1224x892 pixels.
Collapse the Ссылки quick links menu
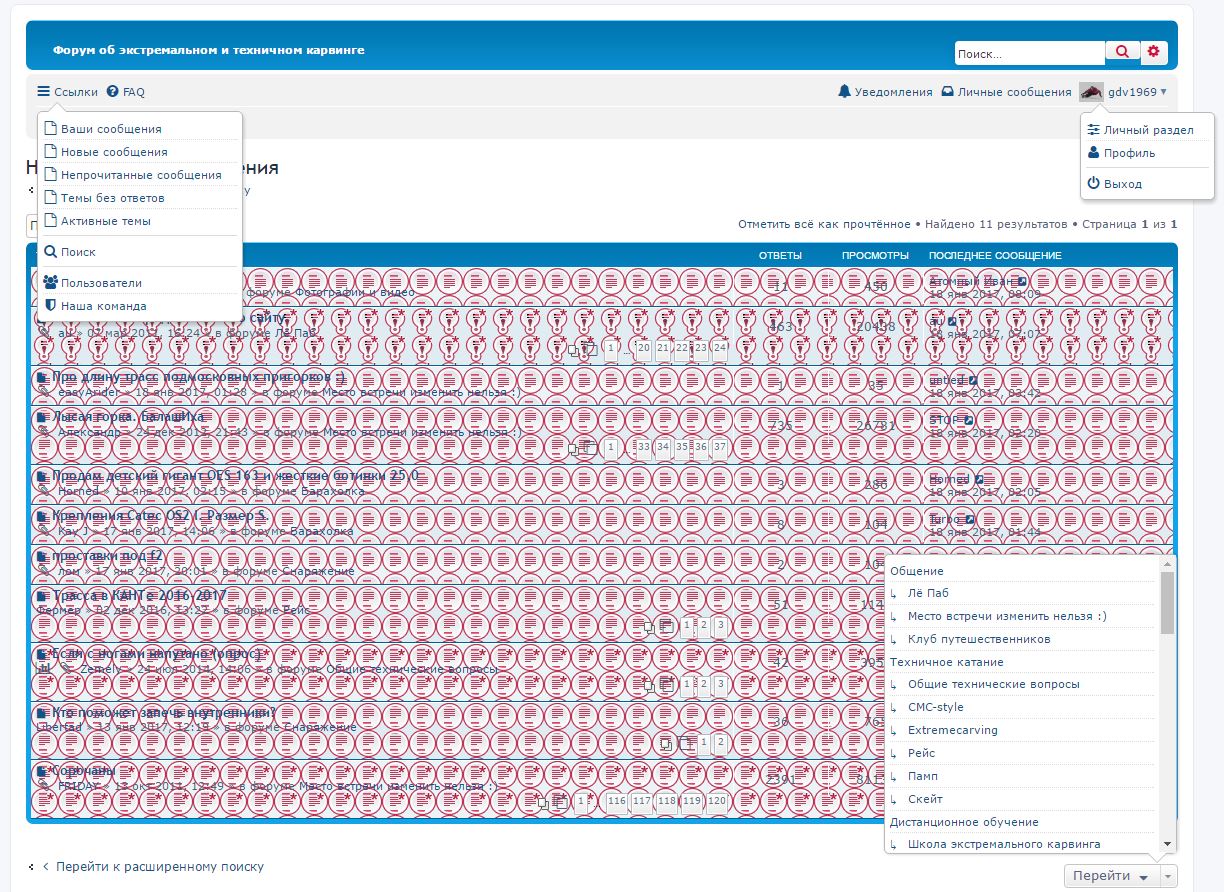point(68,92)
